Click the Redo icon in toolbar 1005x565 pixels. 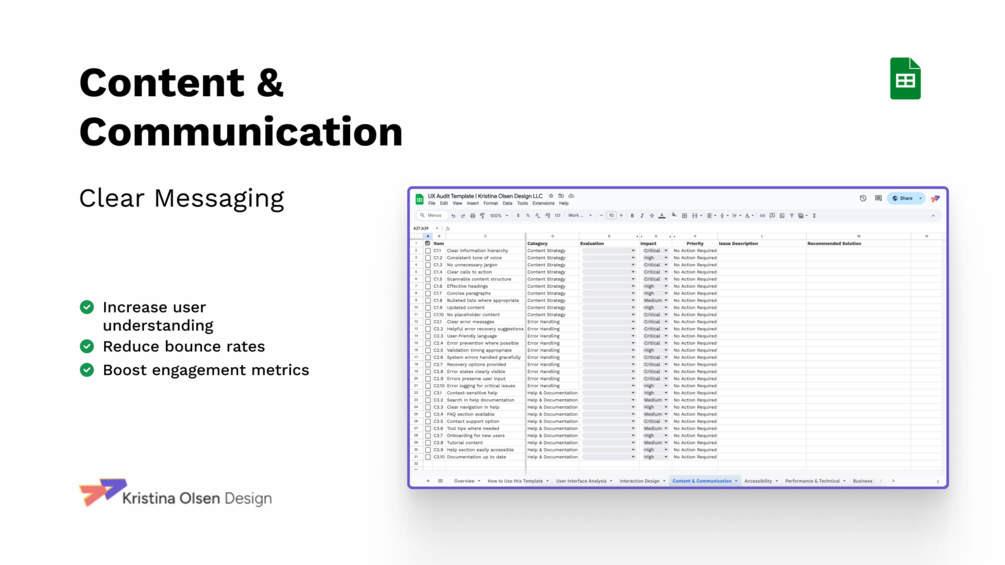click(x=463, y=215)
